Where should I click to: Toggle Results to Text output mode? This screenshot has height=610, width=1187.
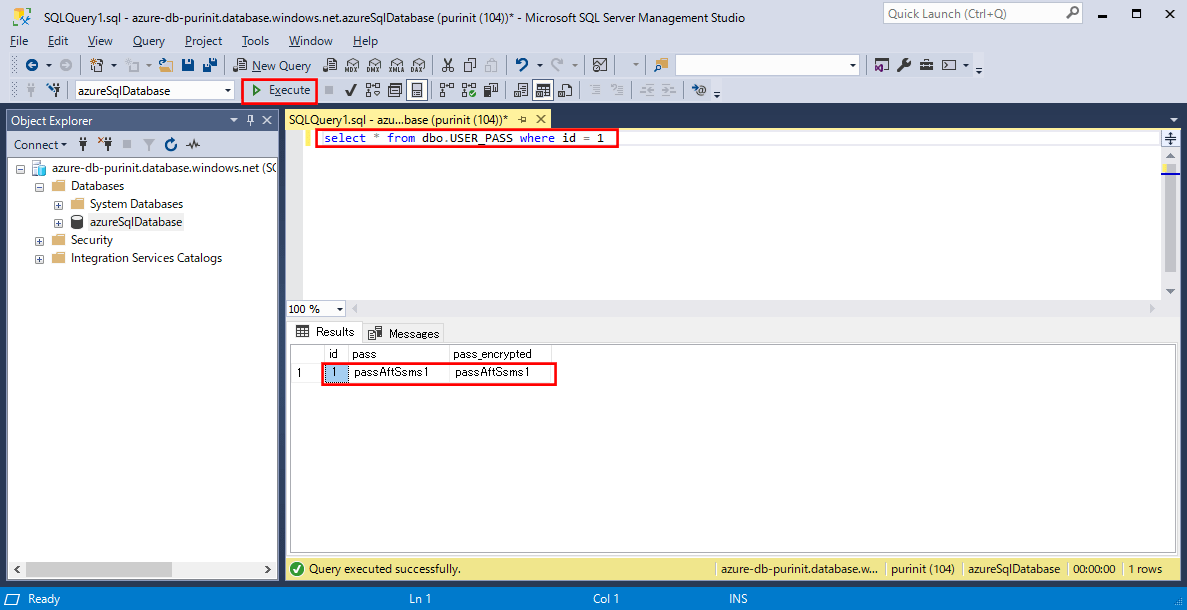pyautogui.click(x=521, y=91)
